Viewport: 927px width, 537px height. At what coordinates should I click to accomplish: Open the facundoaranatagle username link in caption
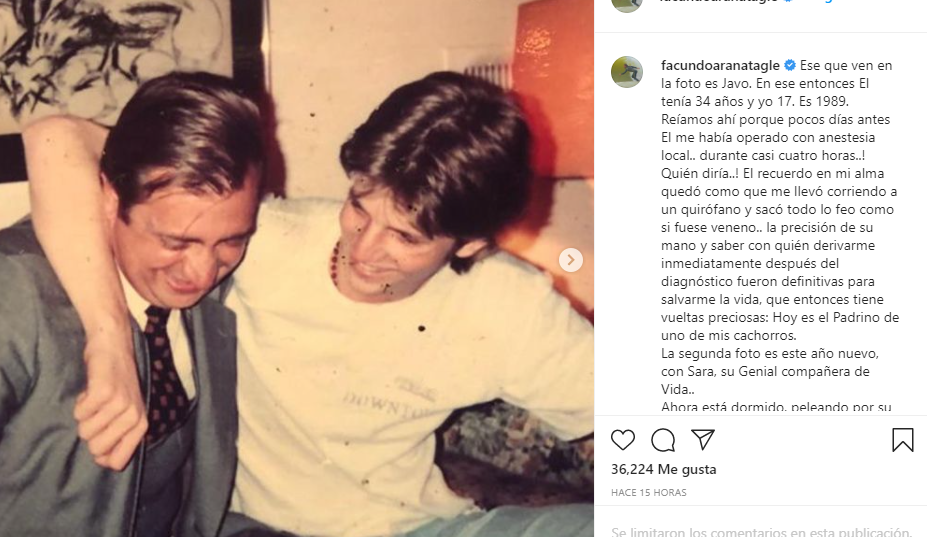point(719,66)
